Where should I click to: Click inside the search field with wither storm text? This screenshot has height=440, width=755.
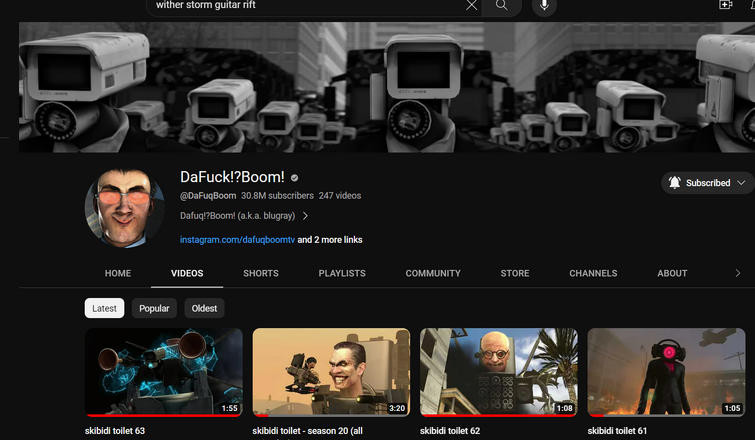click(308, 5)
